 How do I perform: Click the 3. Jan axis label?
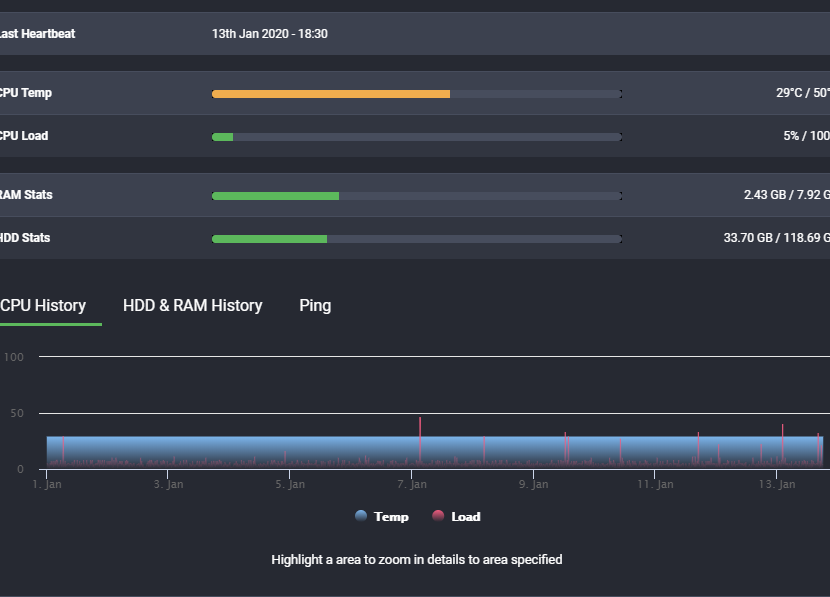point(169,484)
